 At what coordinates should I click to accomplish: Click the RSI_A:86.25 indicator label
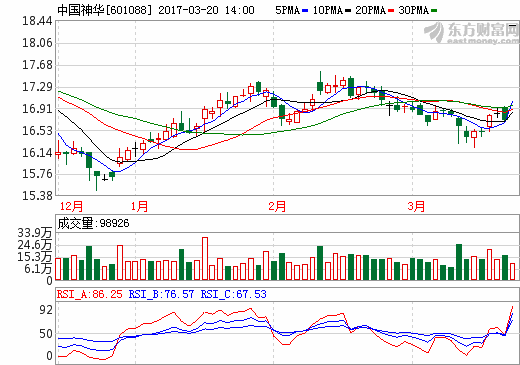click(90, 294)
